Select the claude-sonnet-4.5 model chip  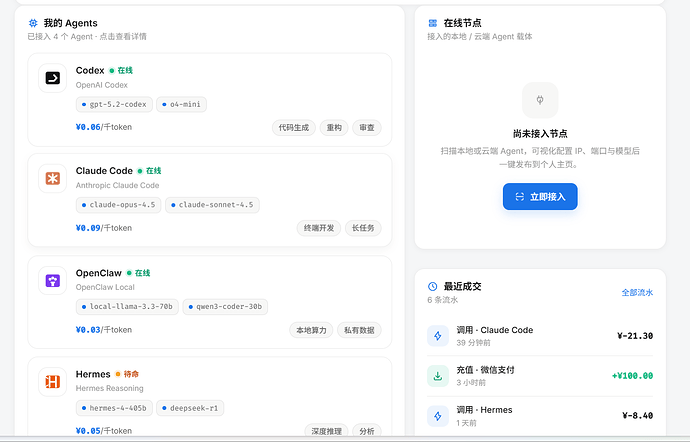(x=212, y=205)
